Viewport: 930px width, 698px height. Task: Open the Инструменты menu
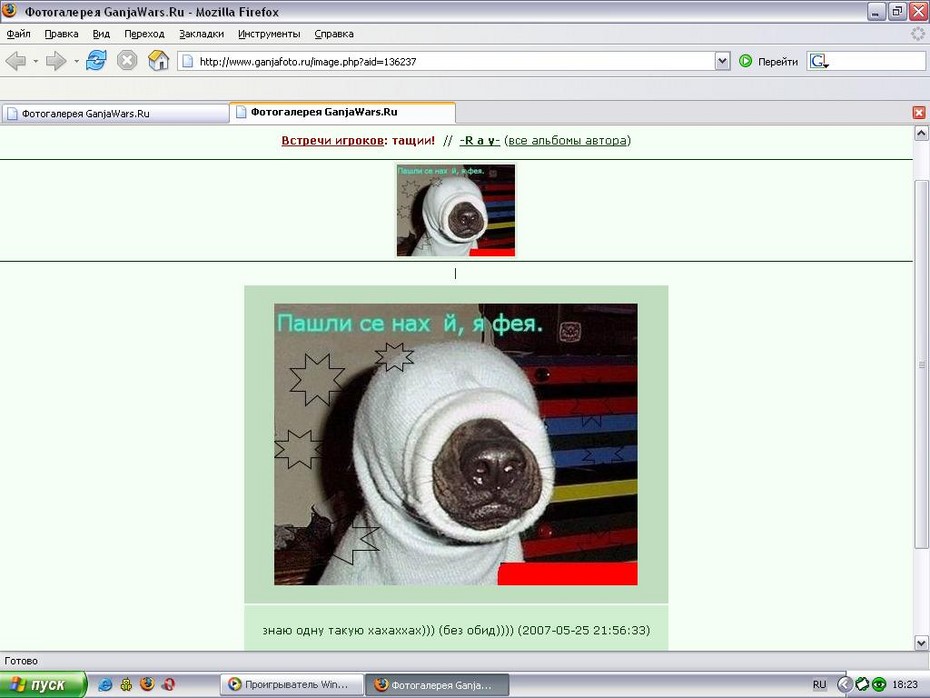pos(269,34)
